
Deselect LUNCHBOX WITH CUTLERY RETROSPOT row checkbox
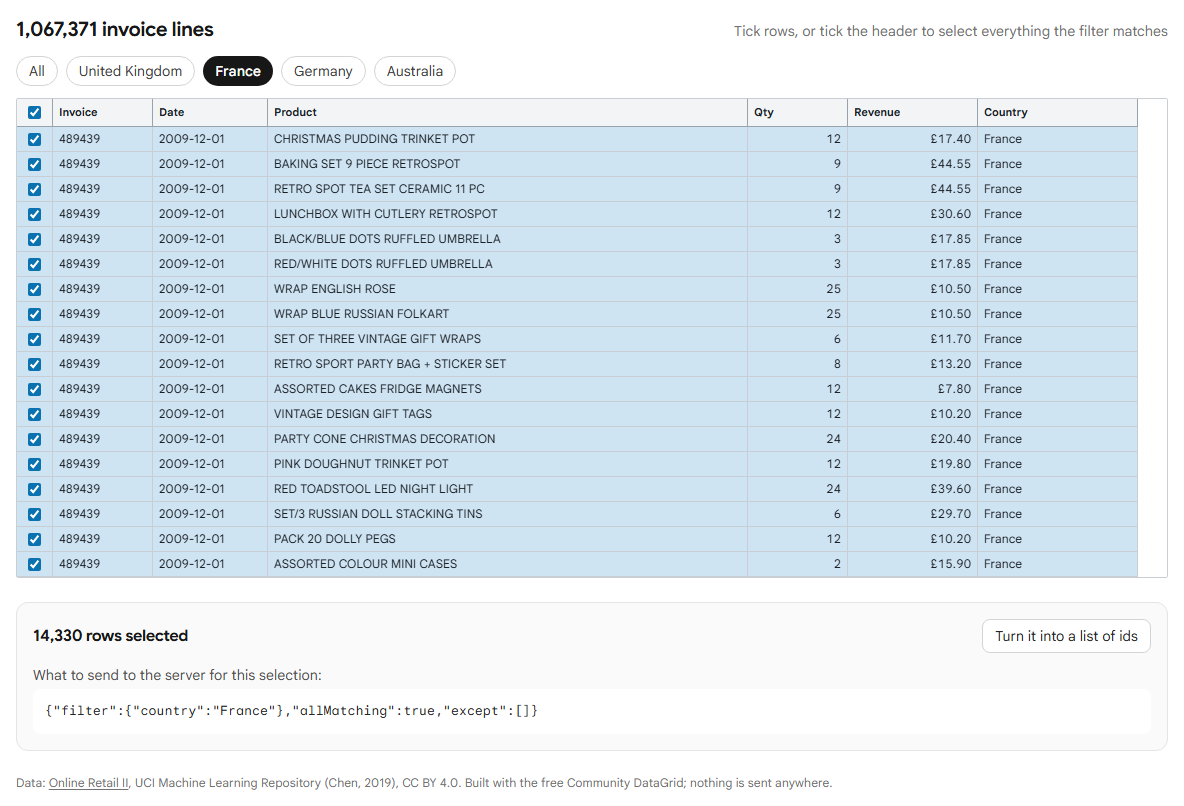[34, 214]
